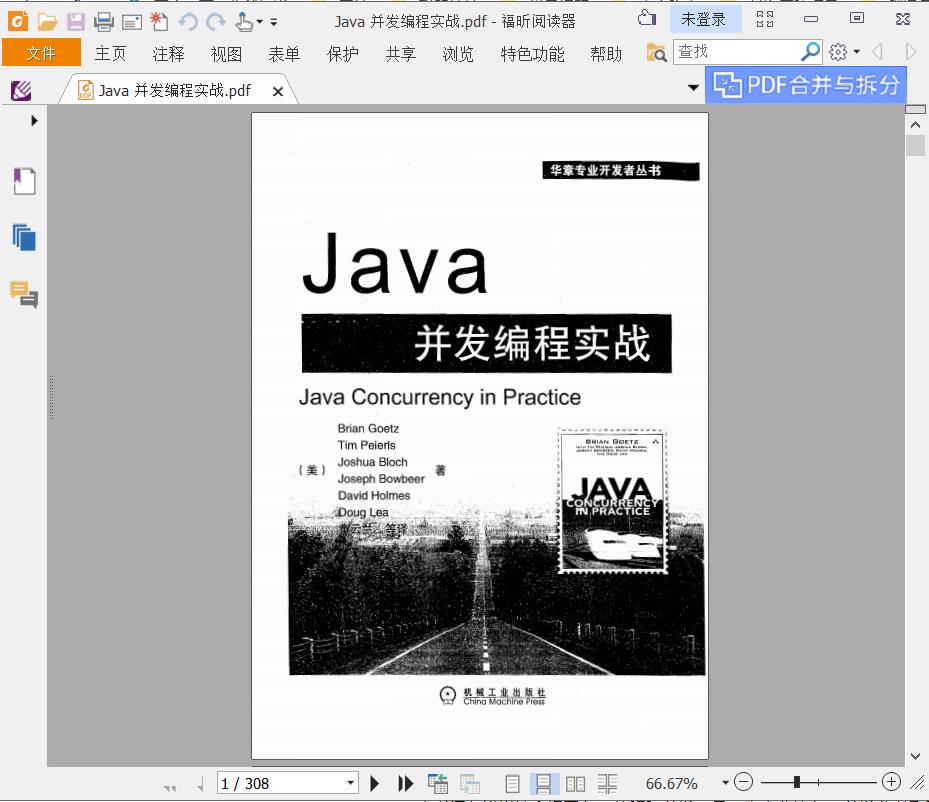Switch to the 保护 tab

tap(343, 54)
